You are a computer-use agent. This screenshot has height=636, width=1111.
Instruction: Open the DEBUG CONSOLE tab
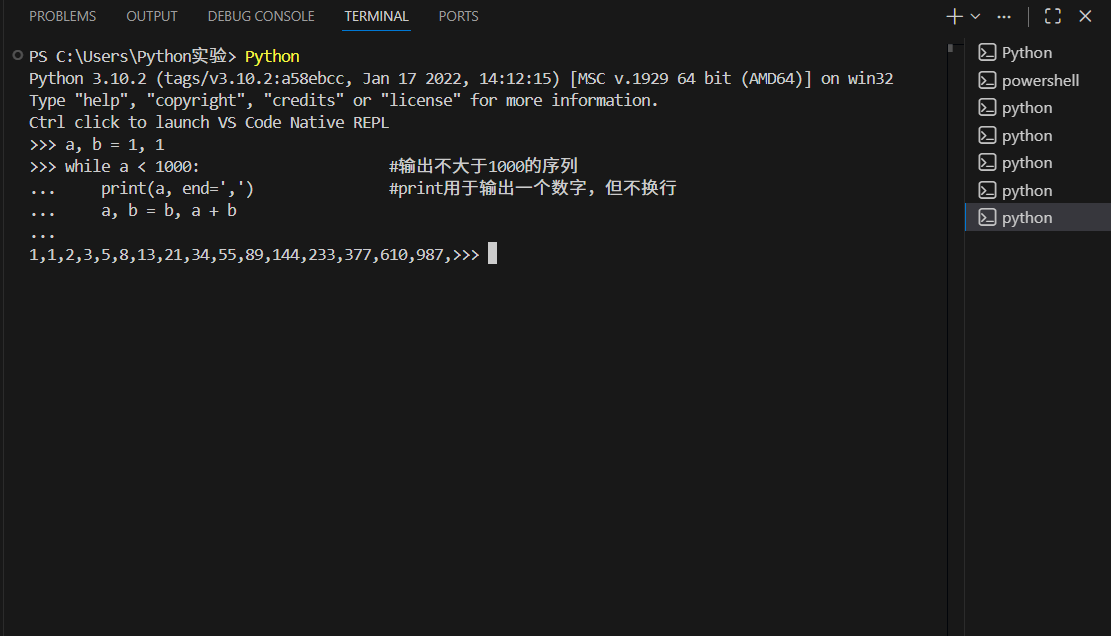[261, 16]
